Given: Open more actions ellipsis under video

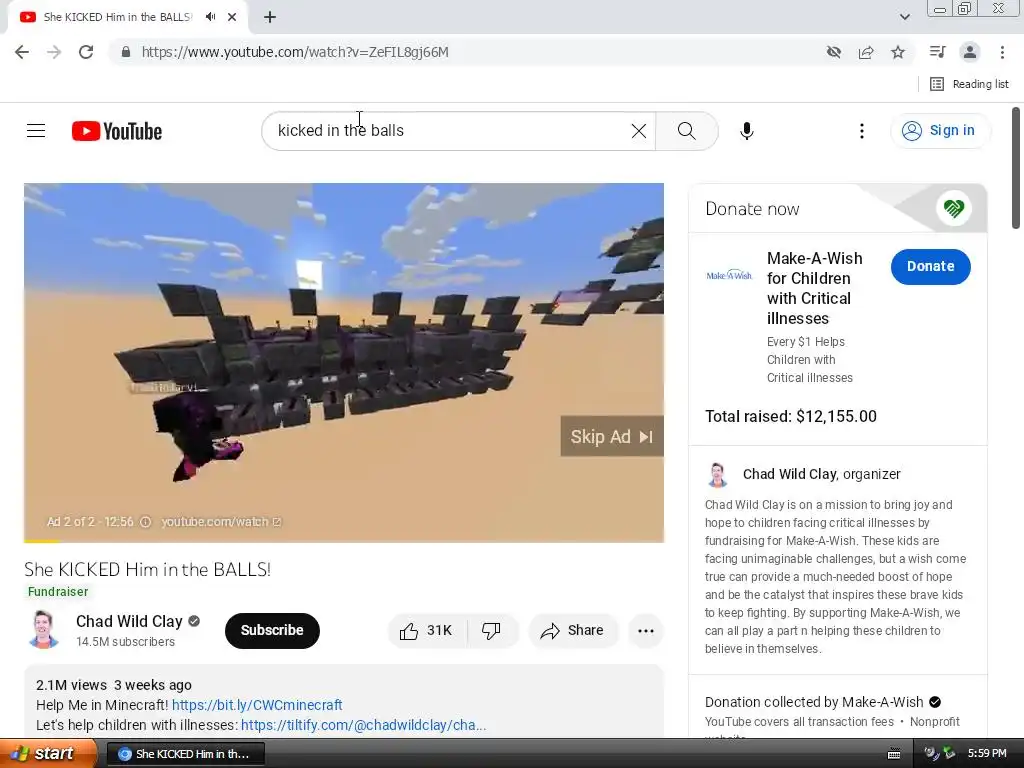Looking at the screenshot, I should coord(646,630).
